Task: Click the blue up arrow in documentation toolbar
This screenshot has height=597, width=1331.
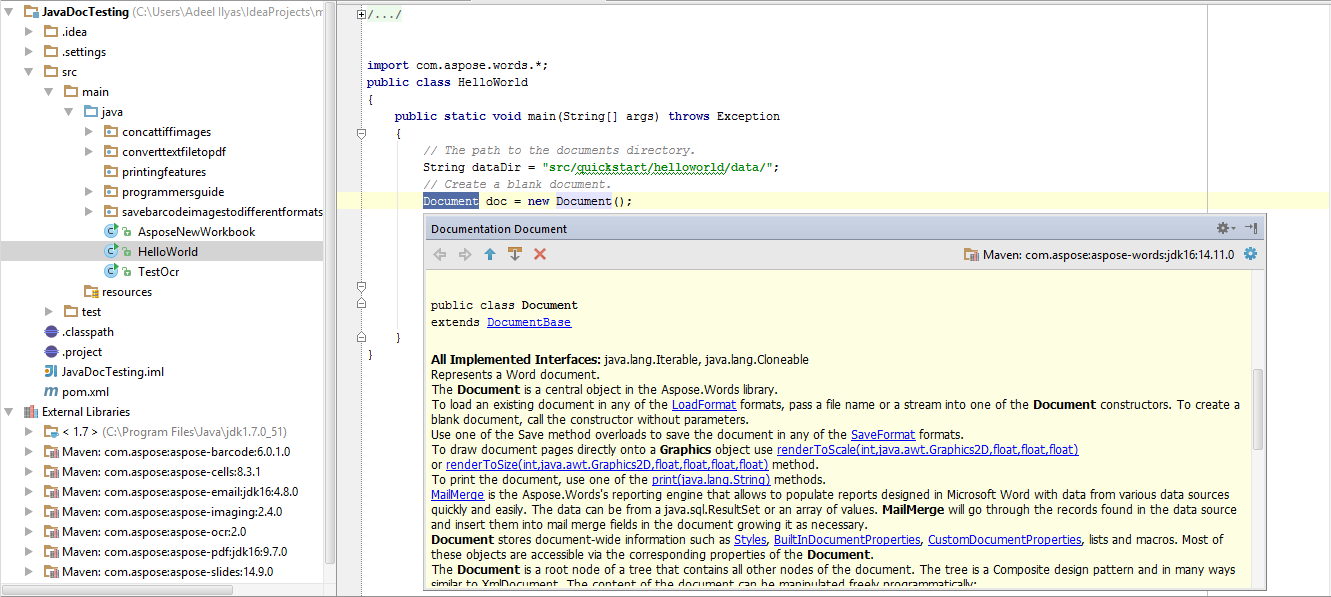Action: pyautogui.click(x=490, y=255)
